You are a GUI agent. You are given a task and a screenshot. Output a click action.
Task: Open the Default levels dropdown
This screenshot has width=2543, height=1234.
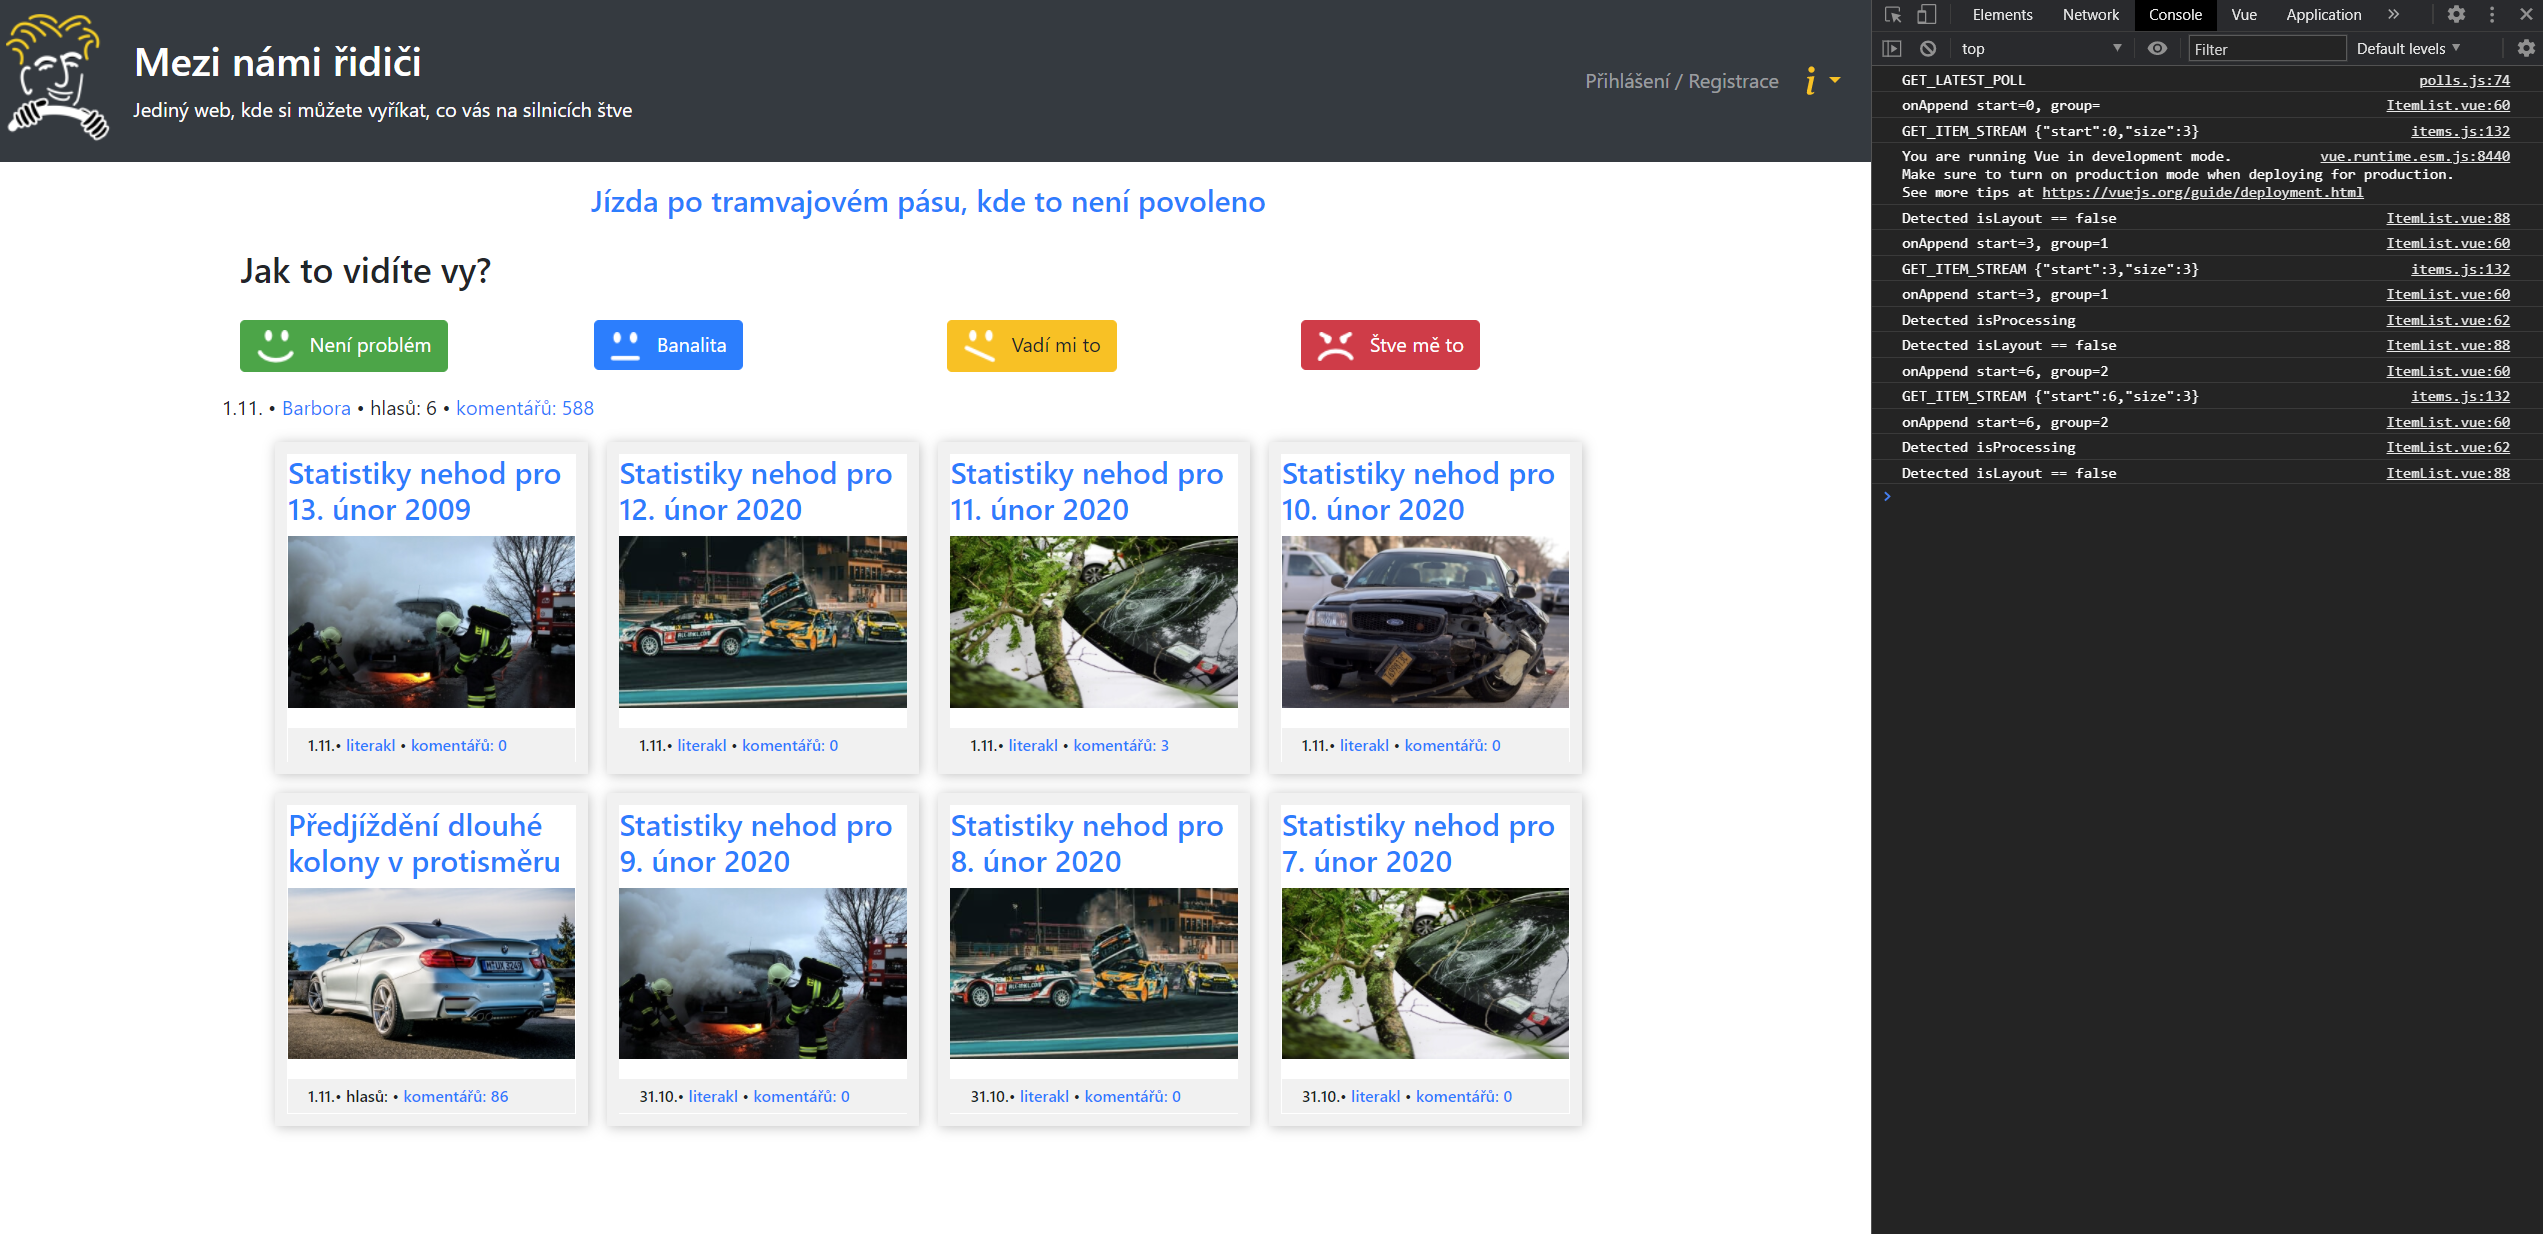pos(2407,48)
